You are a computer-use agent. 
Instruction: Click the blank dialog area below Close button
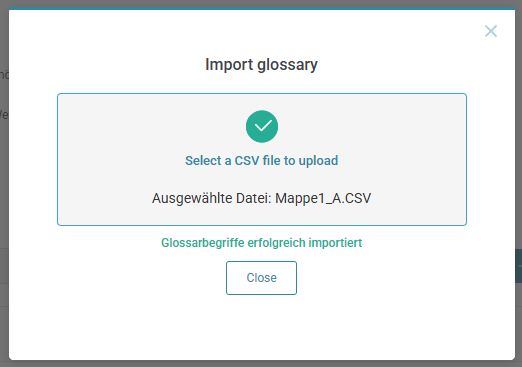(261, 327)
